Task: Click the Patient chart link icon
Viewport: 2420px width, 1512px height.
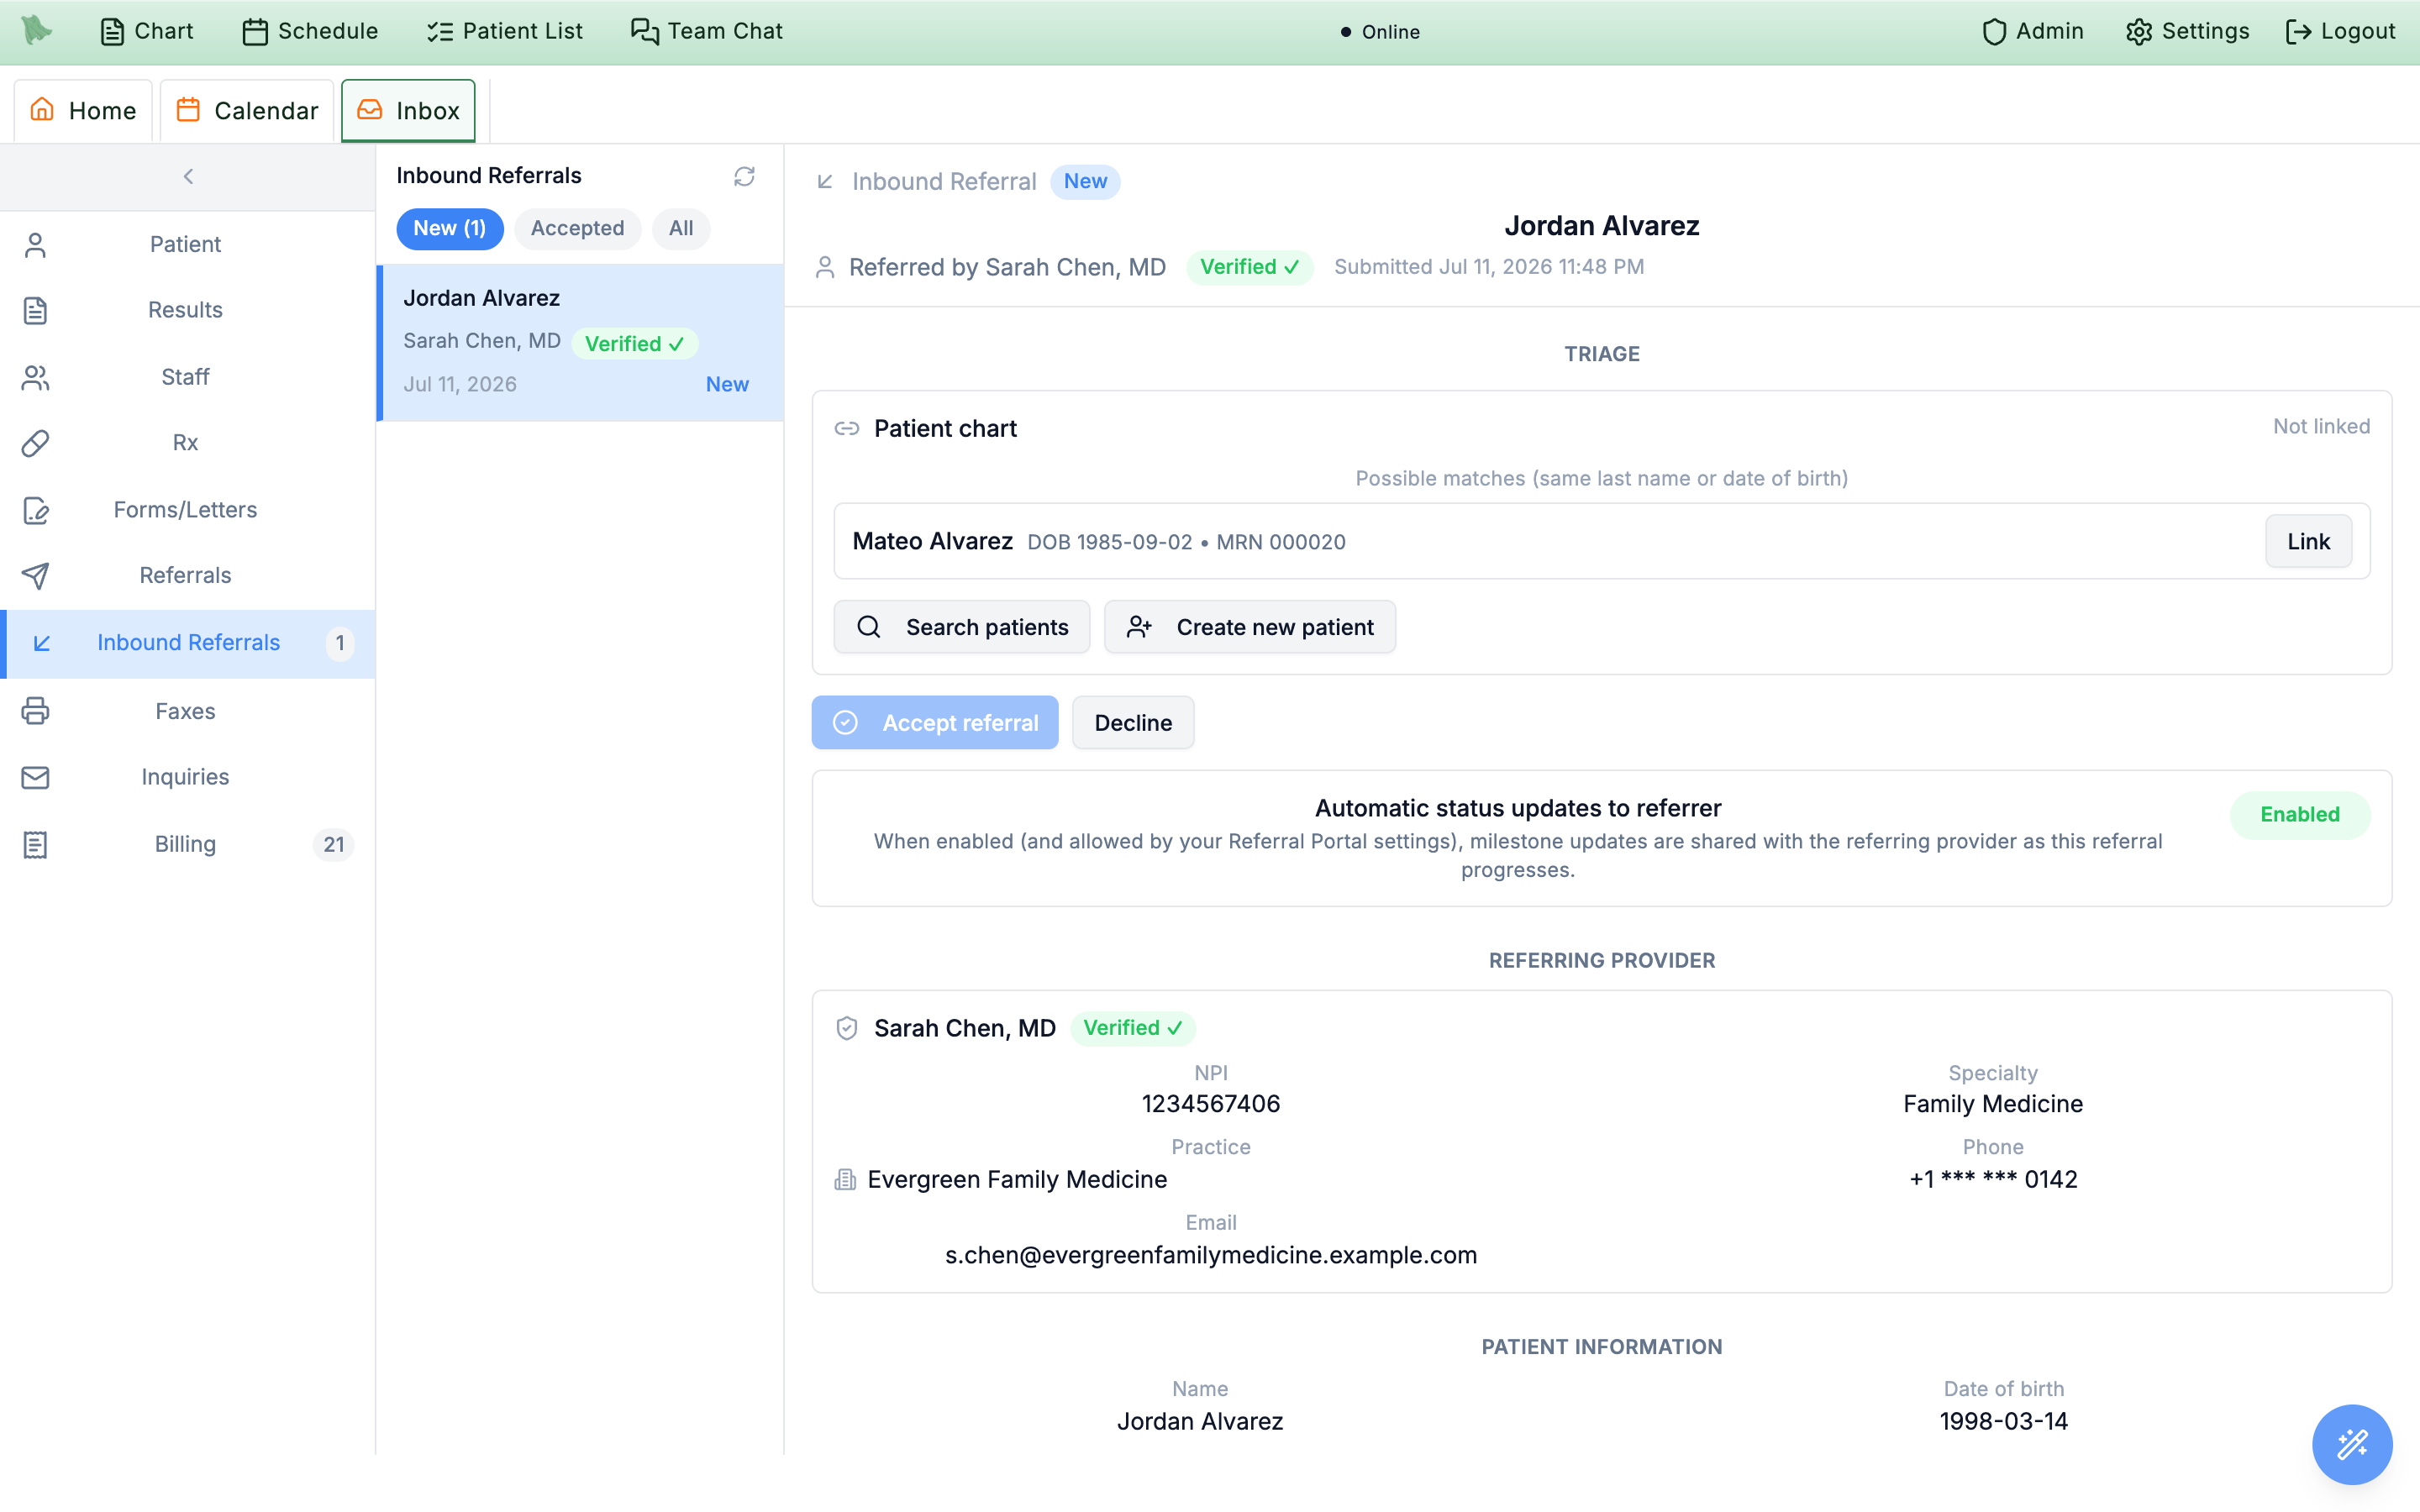Action: tap(847, 429)
